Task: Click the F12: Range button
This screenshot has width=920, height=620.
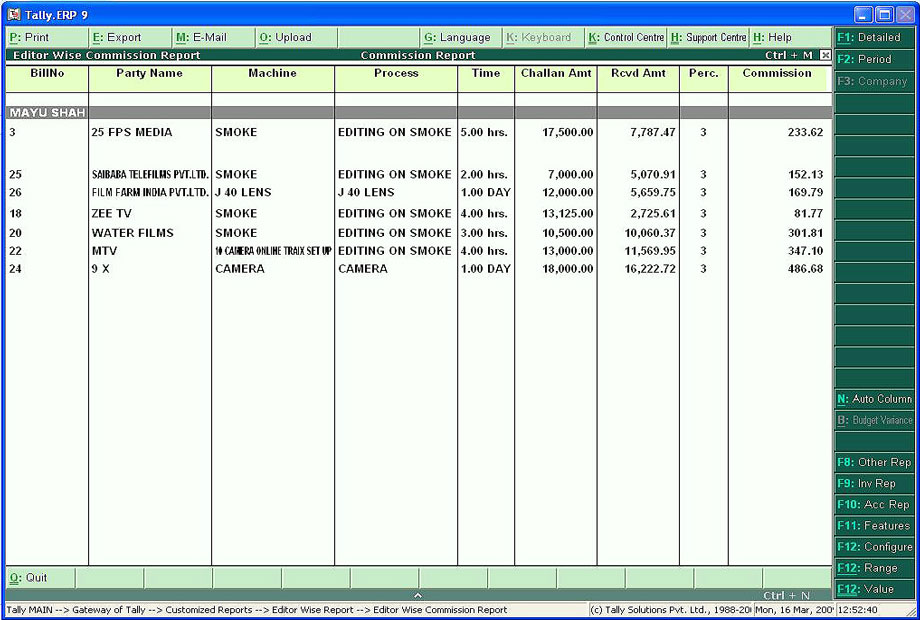Action: pos(874,568)
